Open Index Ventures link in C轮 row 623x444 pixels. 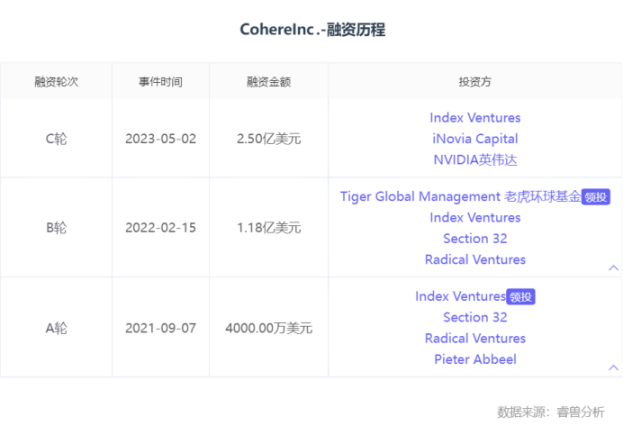475,118
